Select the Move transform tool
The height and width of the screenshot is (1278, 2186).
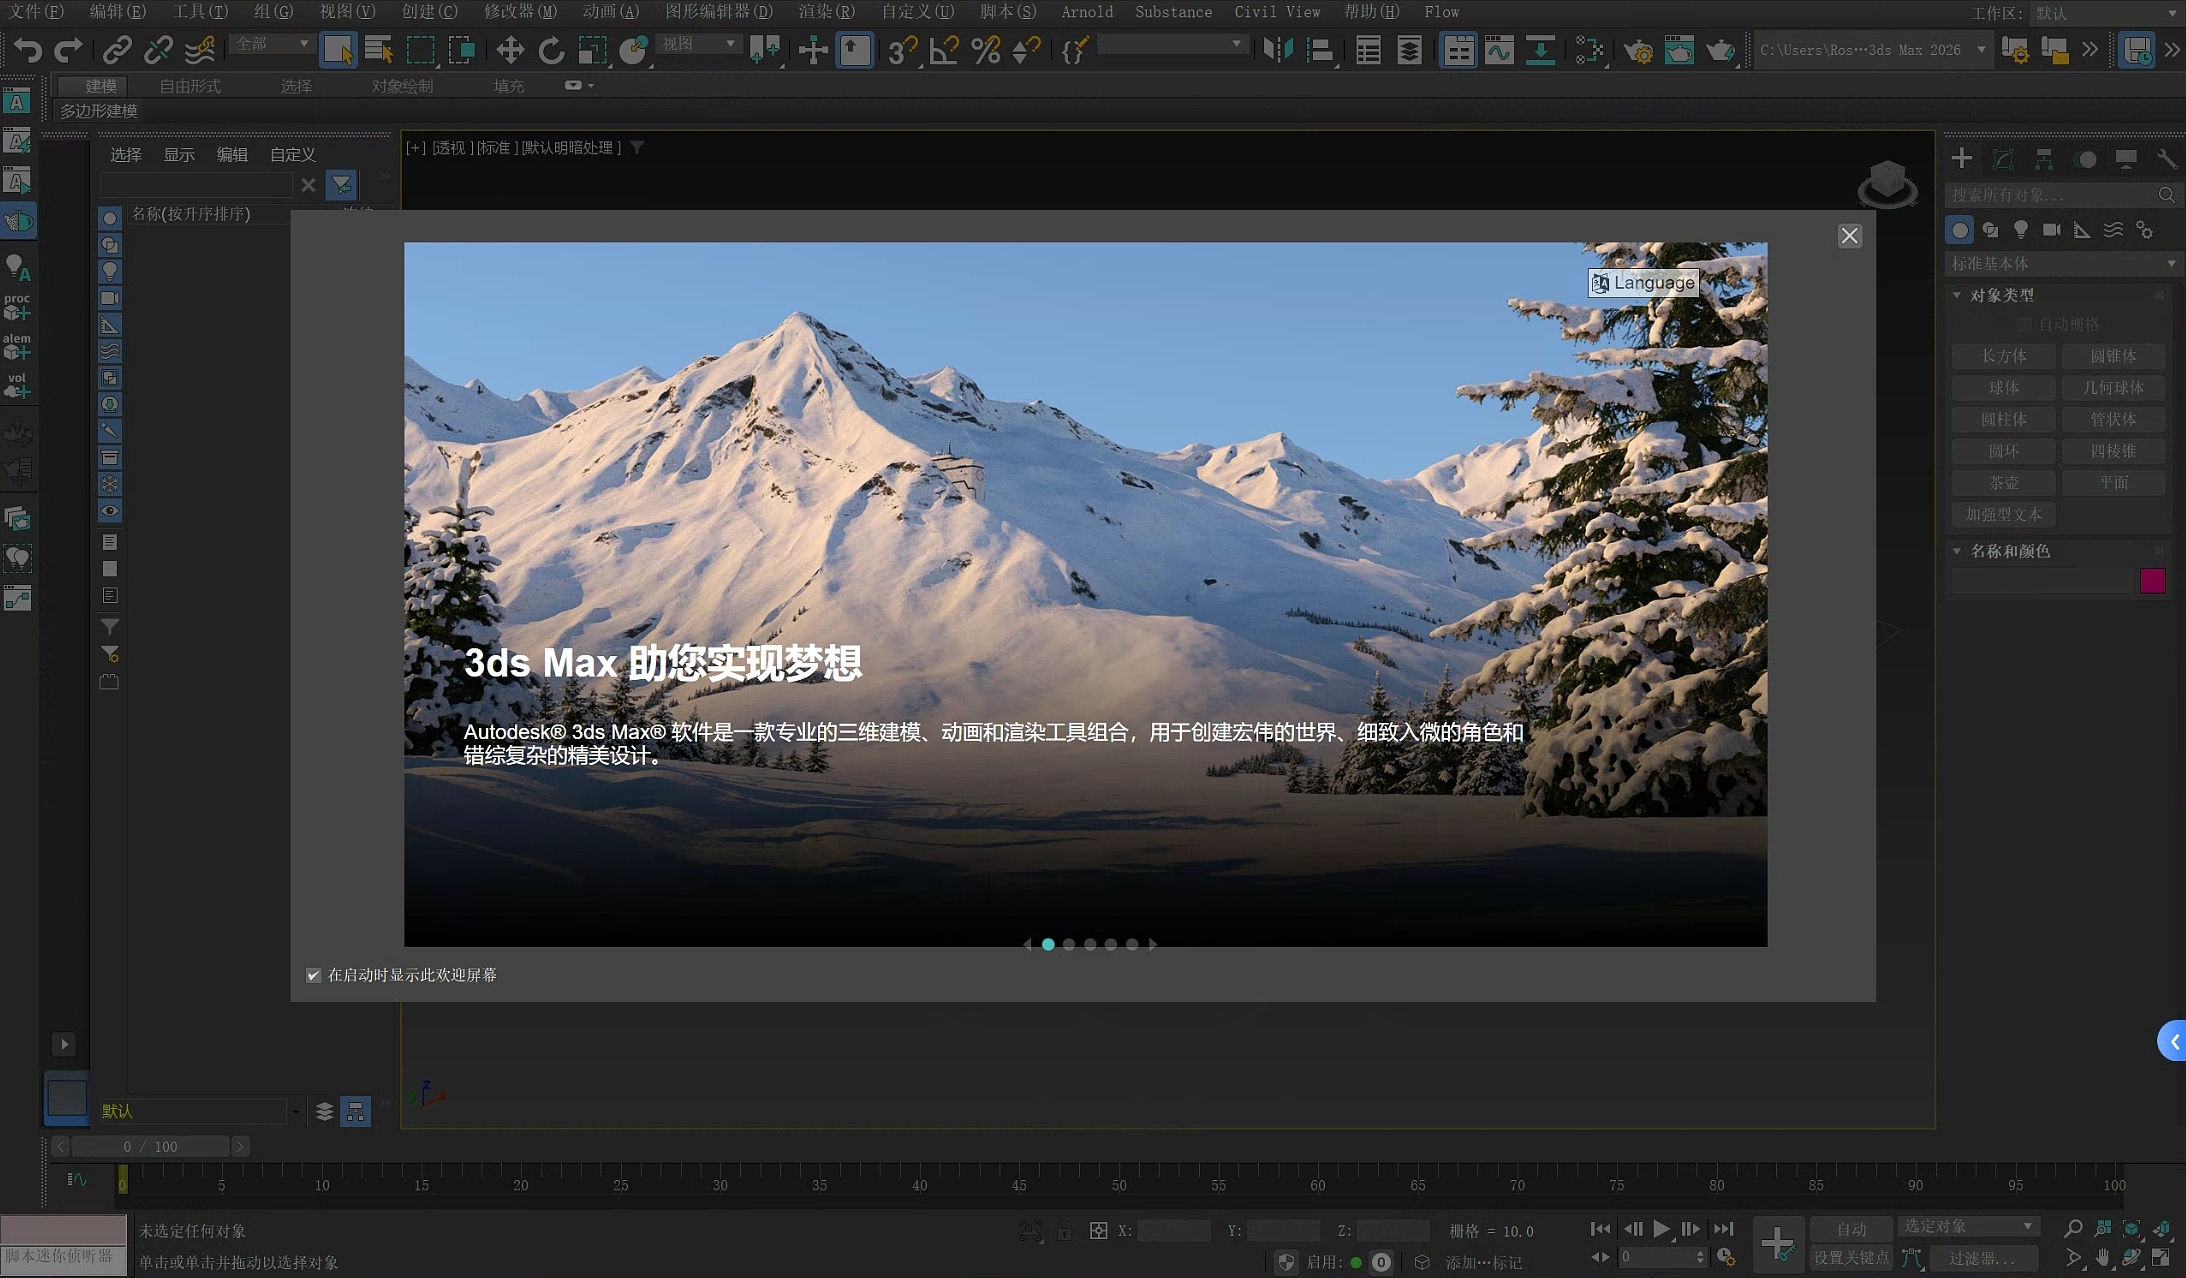coord(510,50)
